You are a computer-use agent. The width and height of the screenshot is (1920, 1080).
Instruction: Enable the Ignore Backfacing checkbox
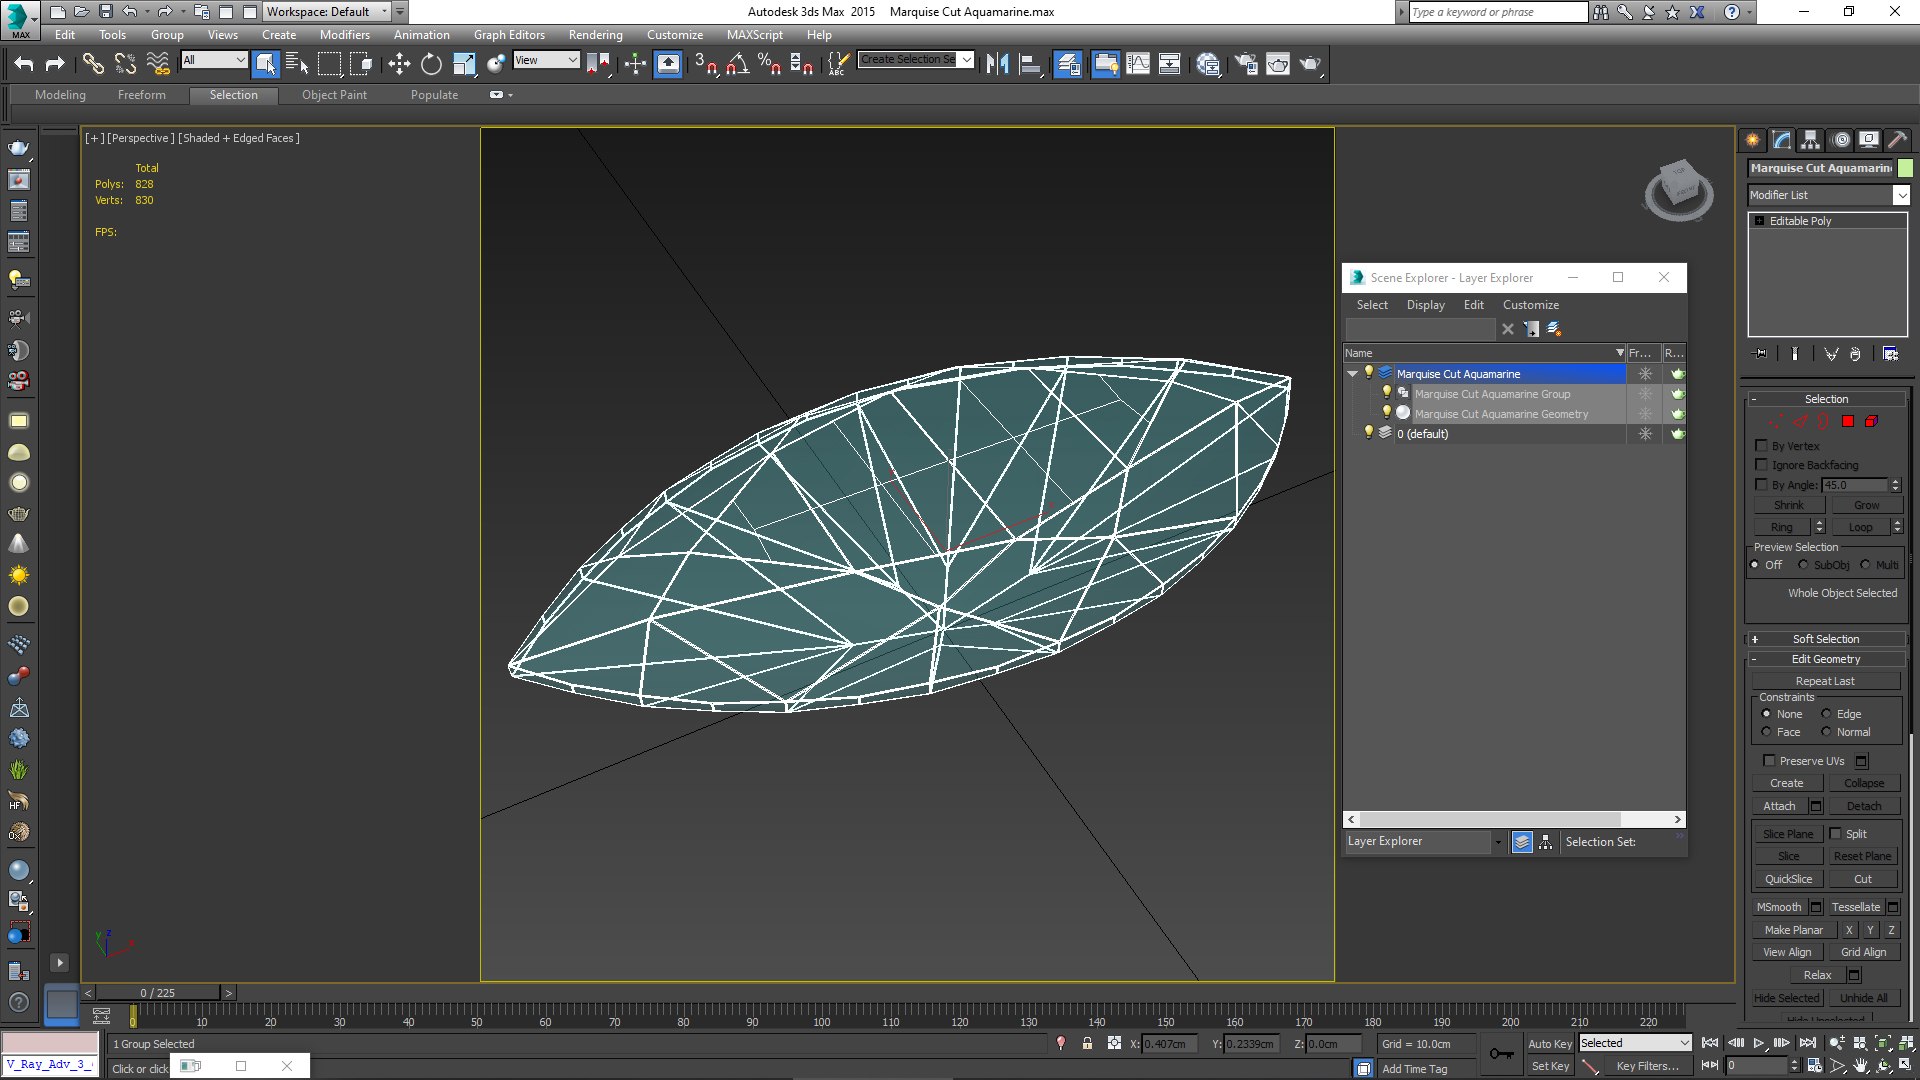pyautogui.click(x=1762, y=465)
